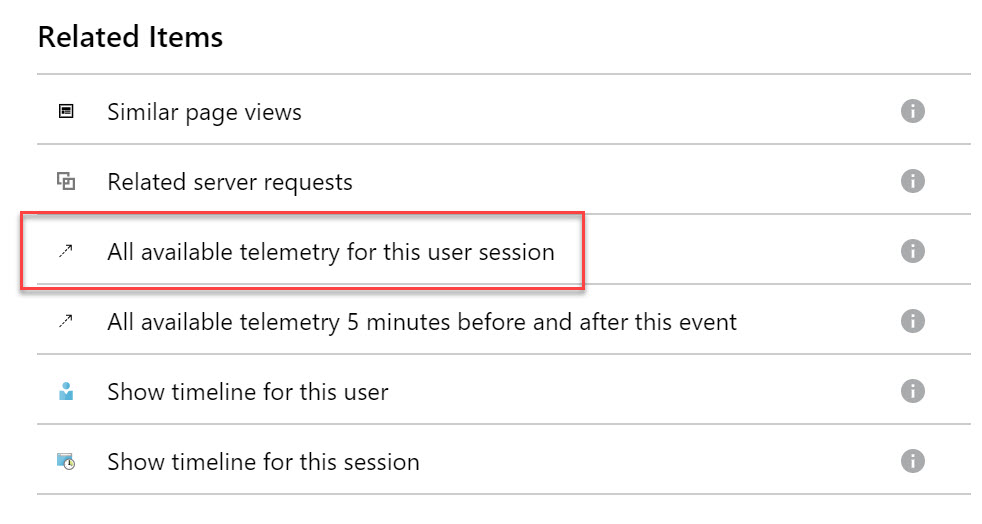Show info for user session telemetry
This screenshot has width=982, height=524.
pos(912,251)
